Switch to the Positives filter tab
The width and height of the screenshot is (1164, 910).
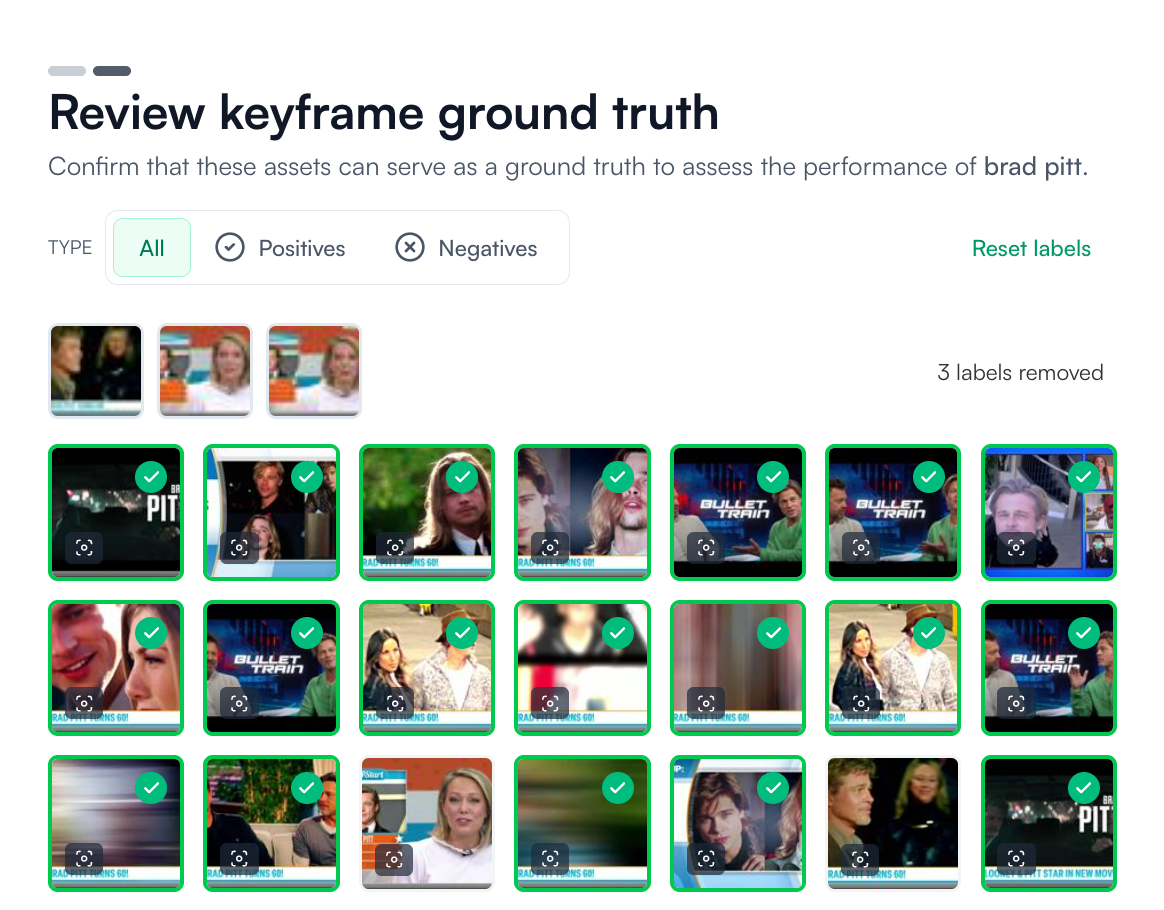tap(281, 248)
